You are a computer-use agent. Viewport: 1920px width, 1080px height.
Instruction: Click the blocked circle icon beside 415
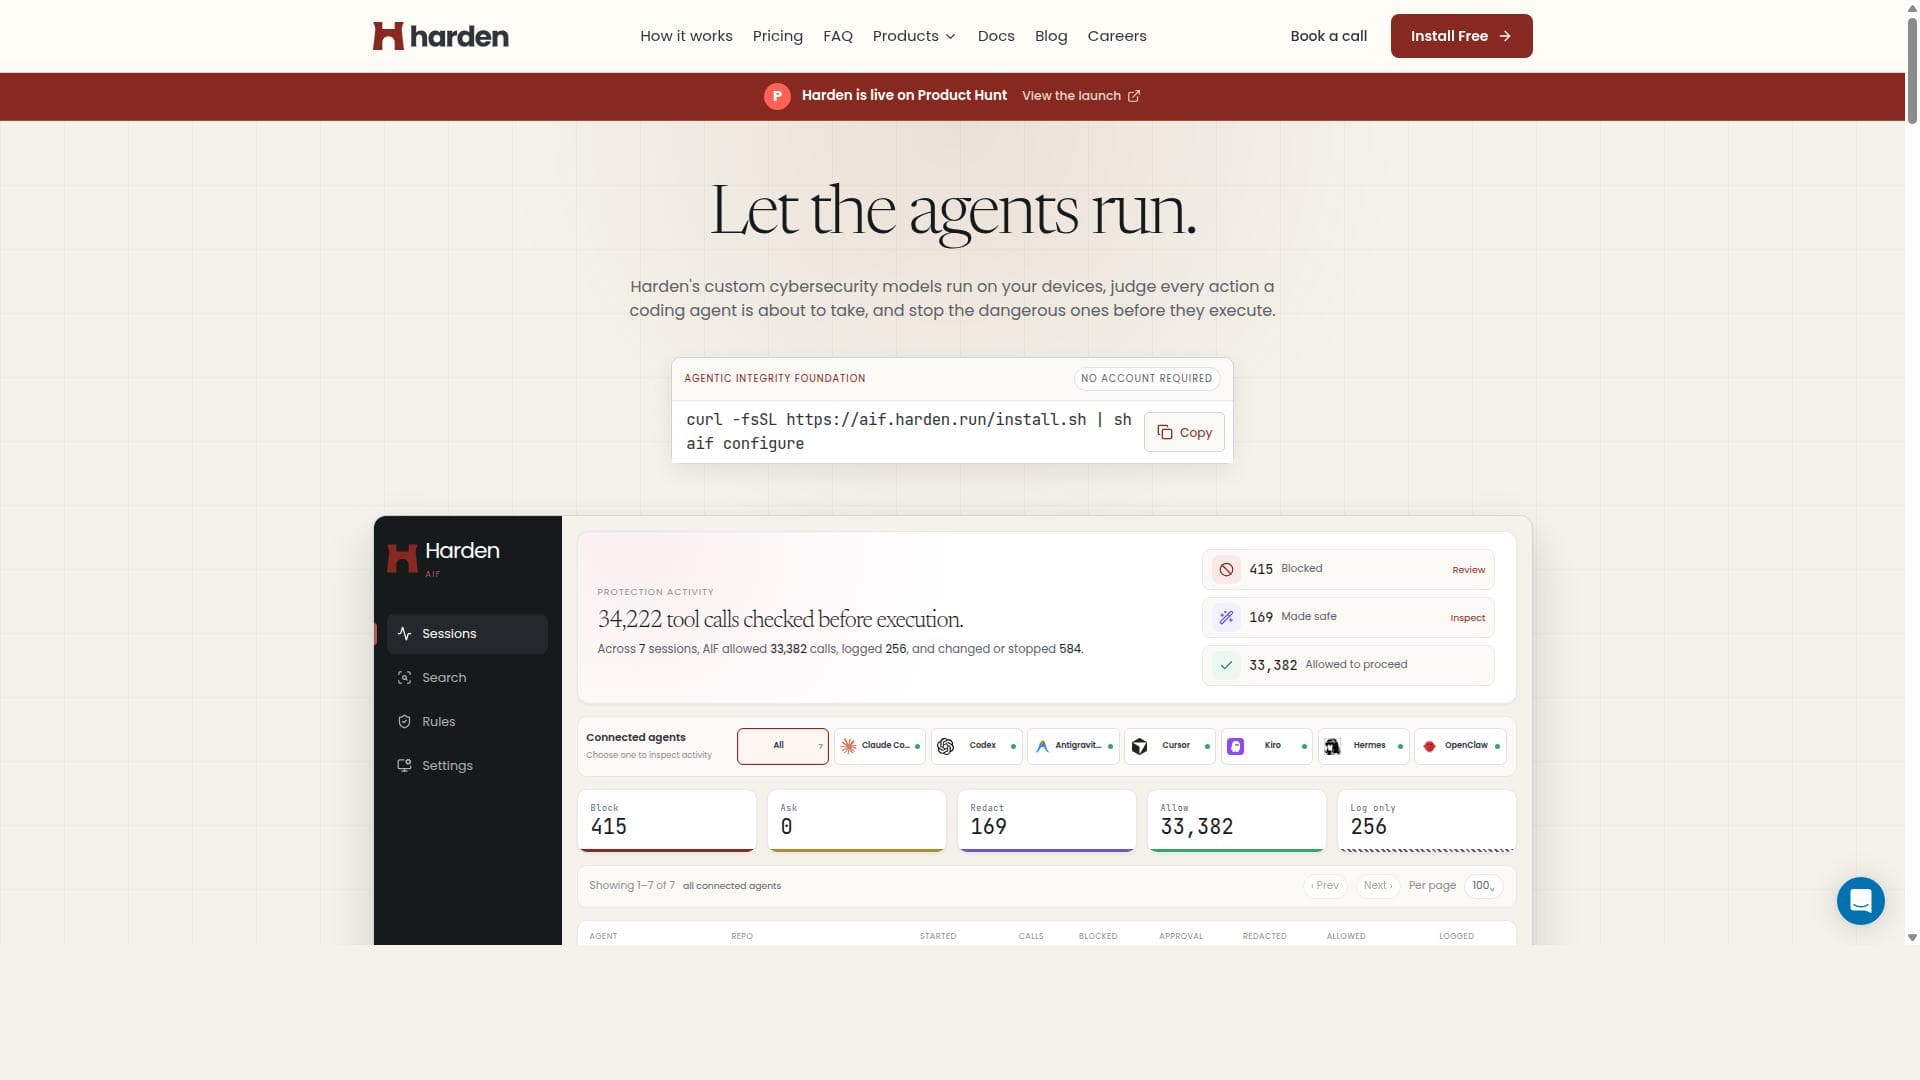[x=1226, y=569]
